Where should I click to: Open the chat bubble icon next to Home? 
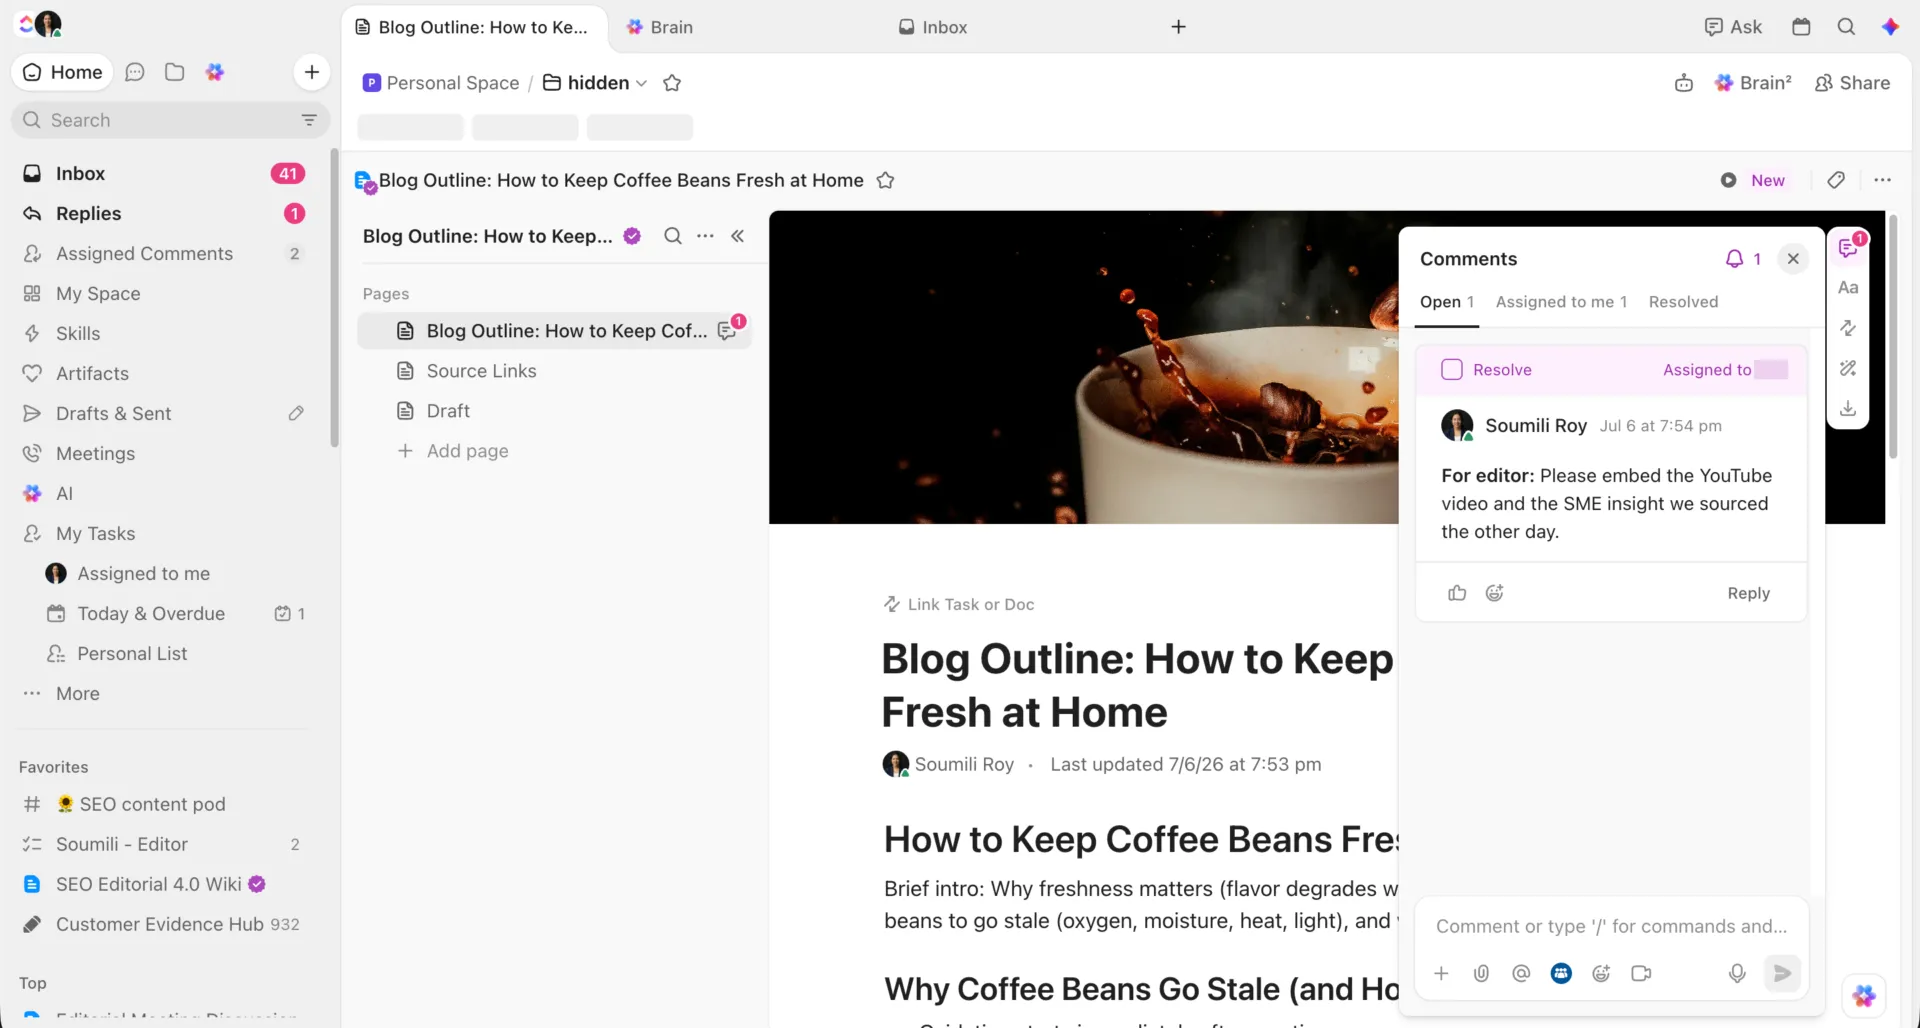tap(135, 72)
